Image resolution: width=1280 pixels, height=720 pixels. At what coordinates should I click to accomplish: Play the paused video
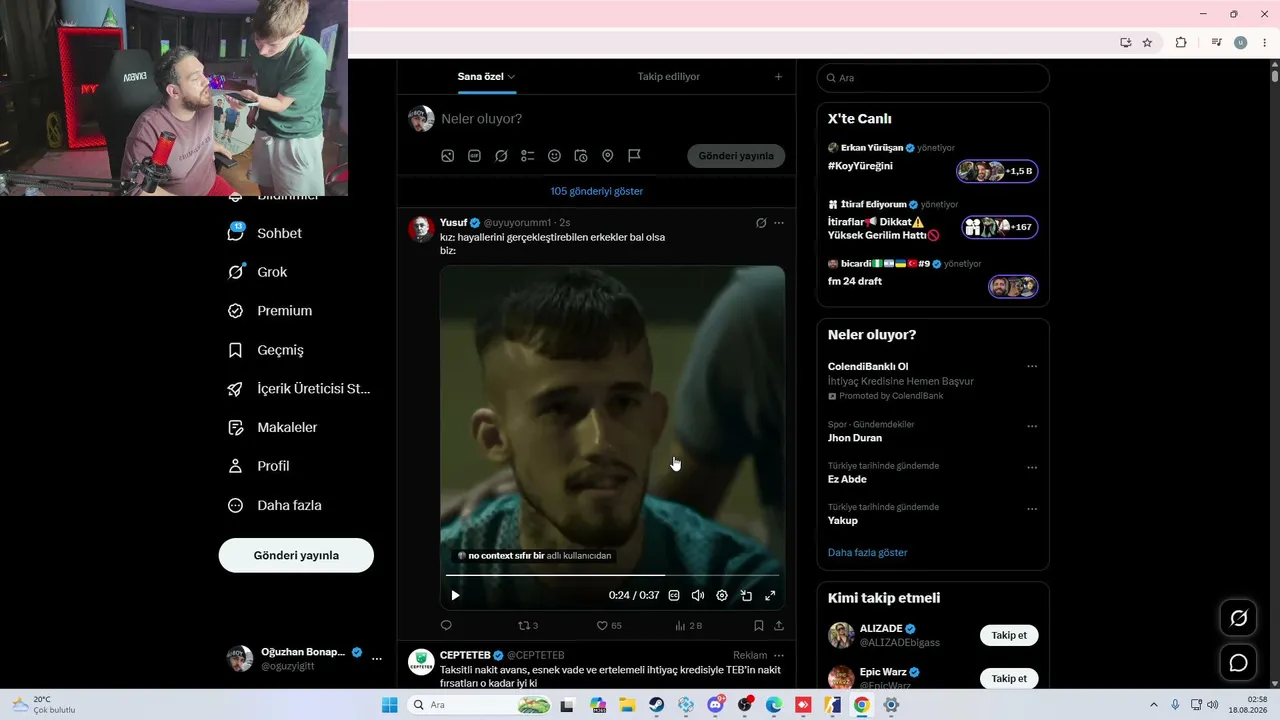[x=455, y=596]
